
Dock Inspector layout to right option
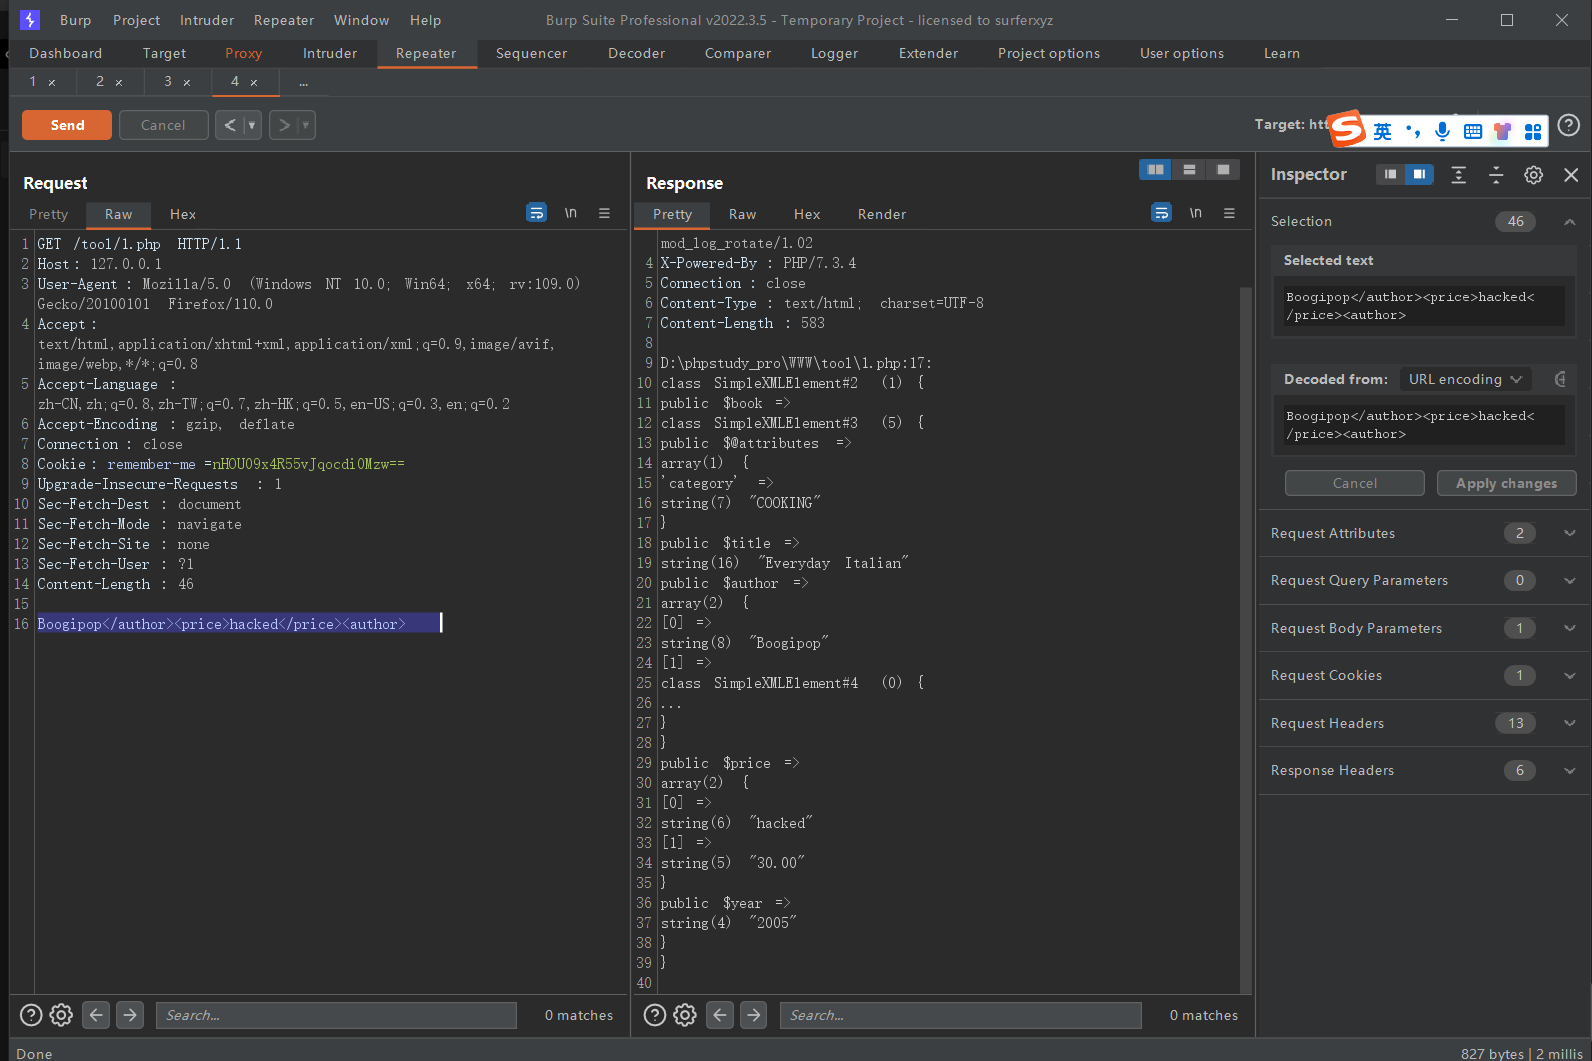click(1419, 175)
